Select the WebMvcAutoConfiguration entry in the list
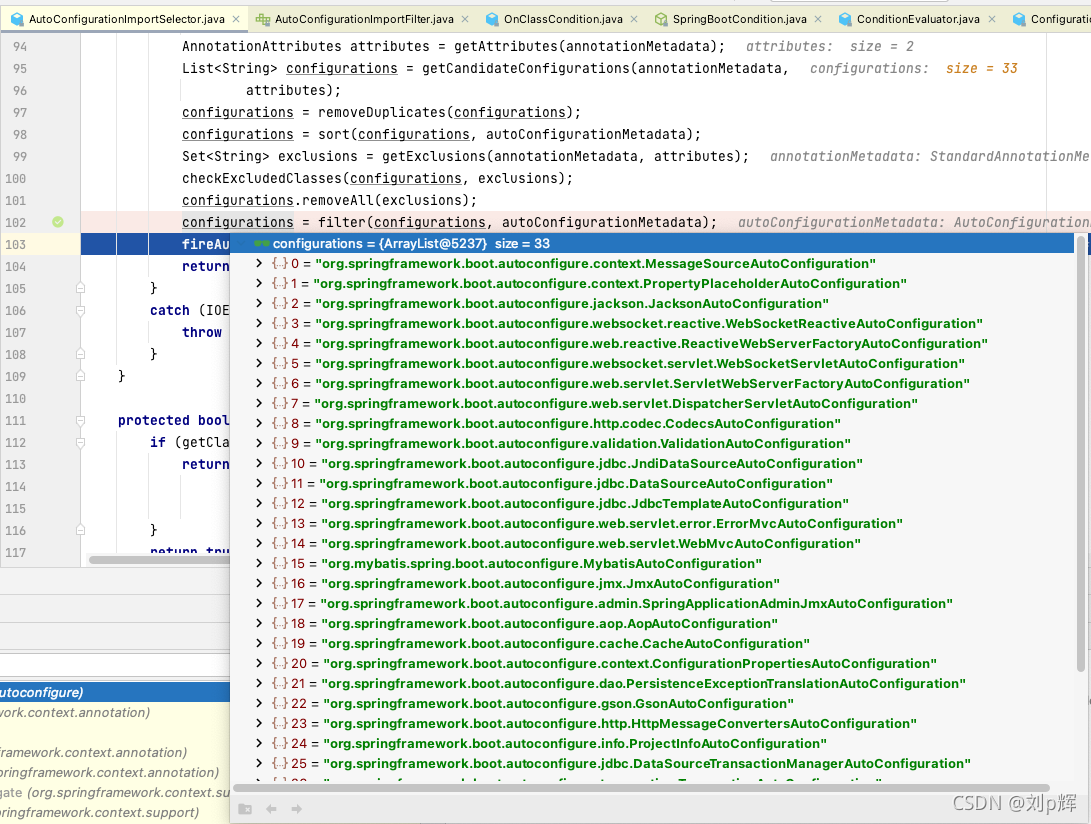Image resolution: width=1091 pixels, height=824 pixels. pos(566,544)
